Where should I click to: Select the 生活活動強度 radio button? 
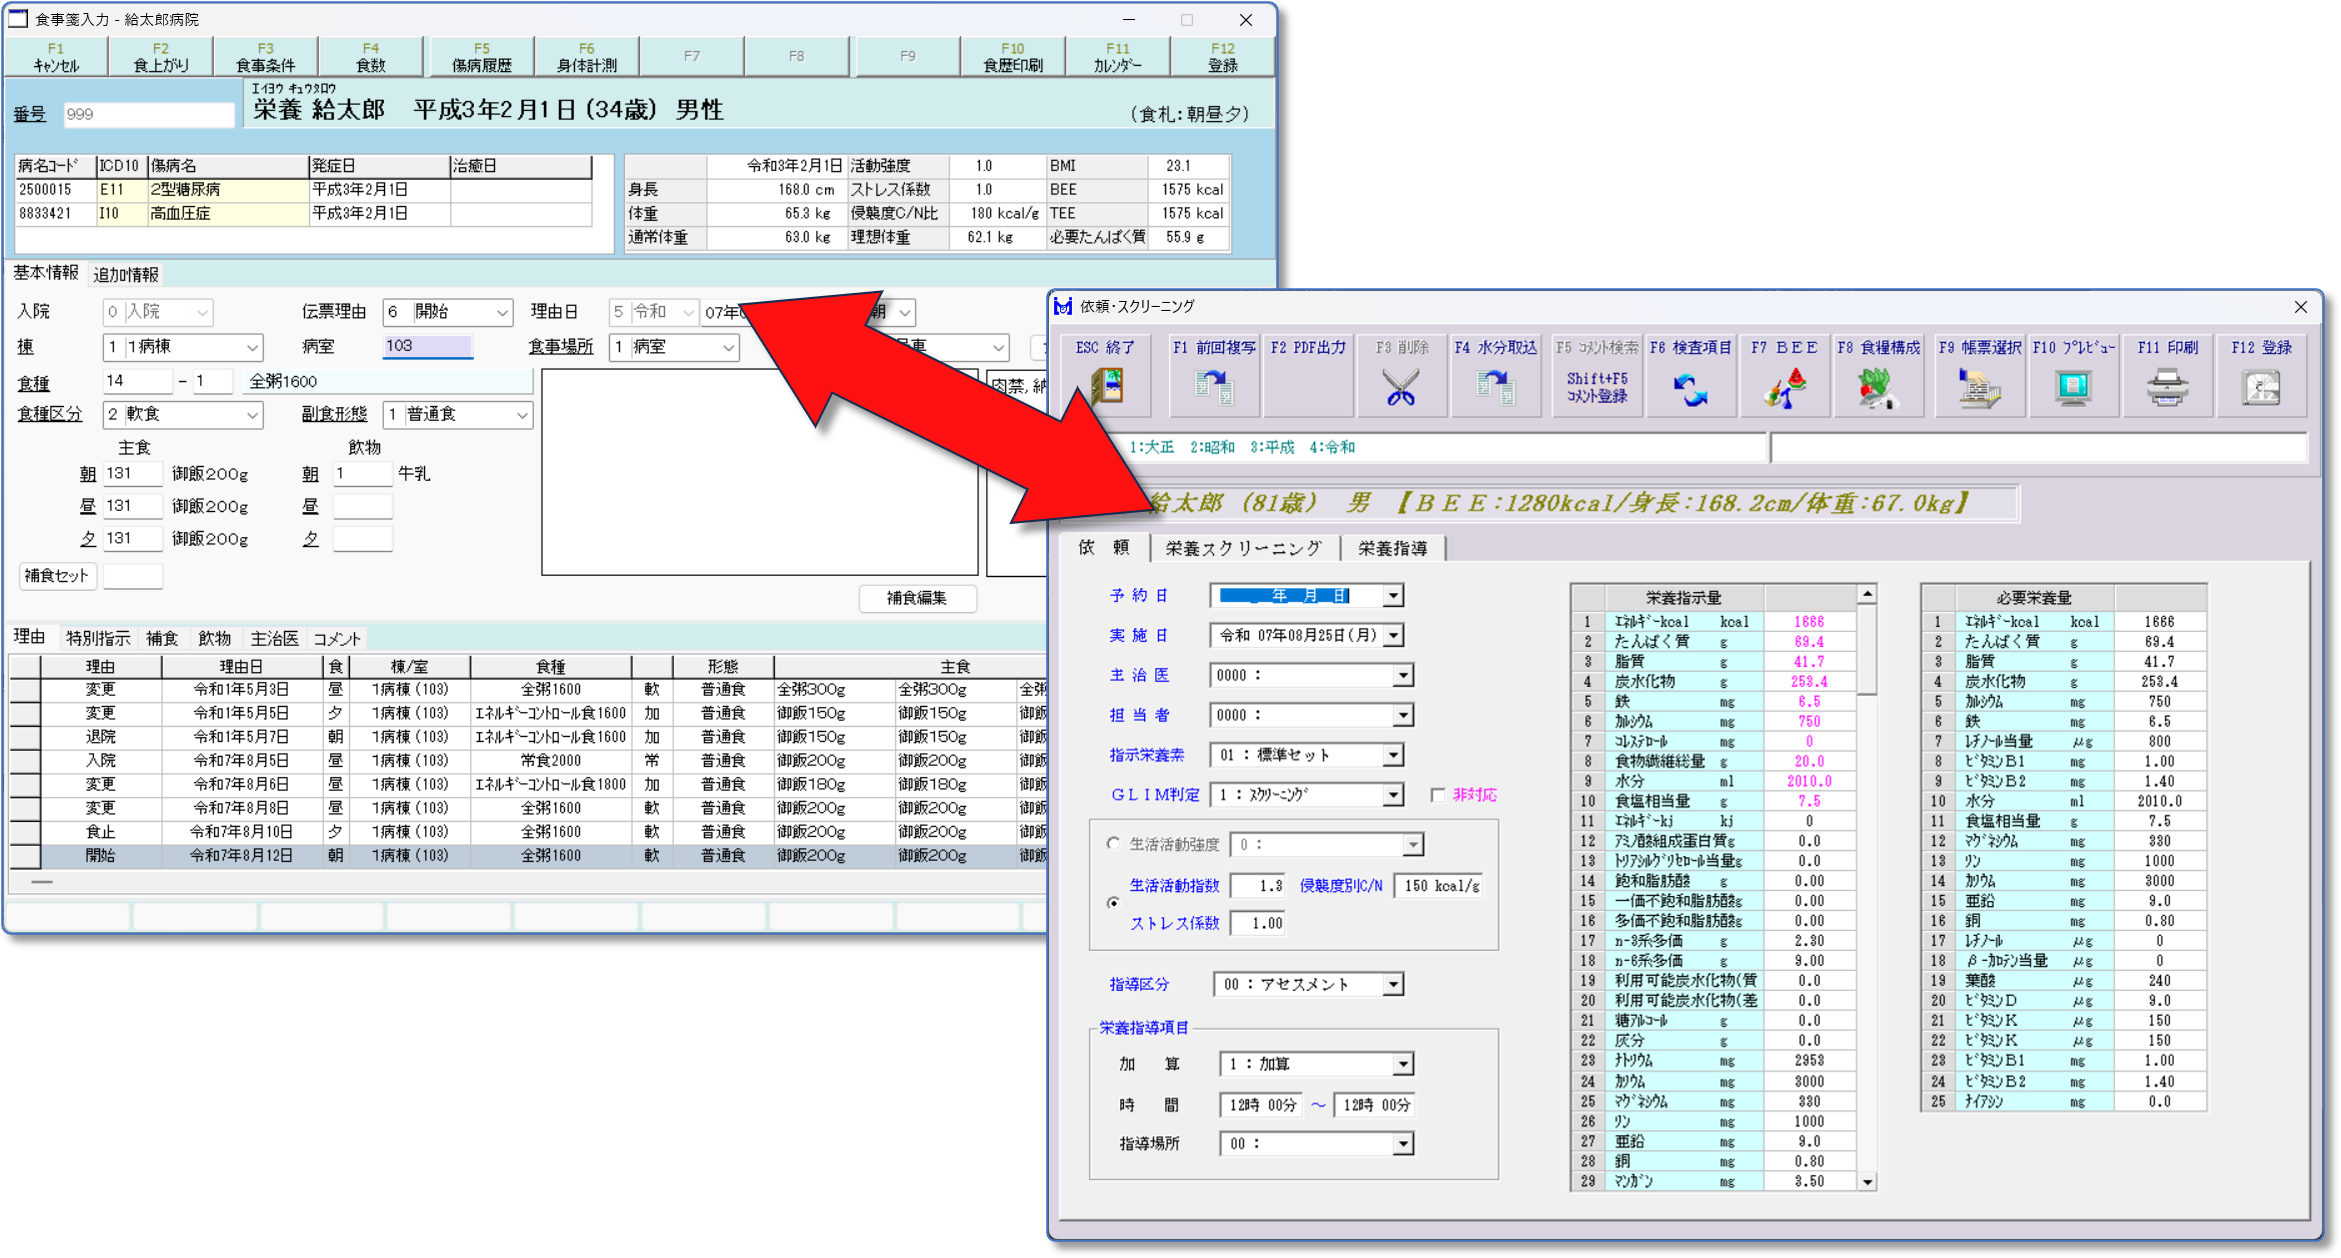tap(1113, 844)
